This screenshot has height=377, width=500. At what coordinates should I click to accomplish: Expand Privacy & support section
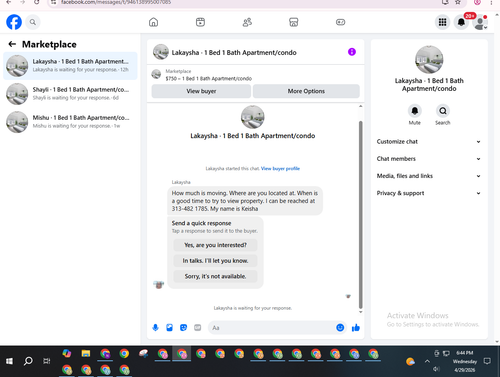point(429,193)
